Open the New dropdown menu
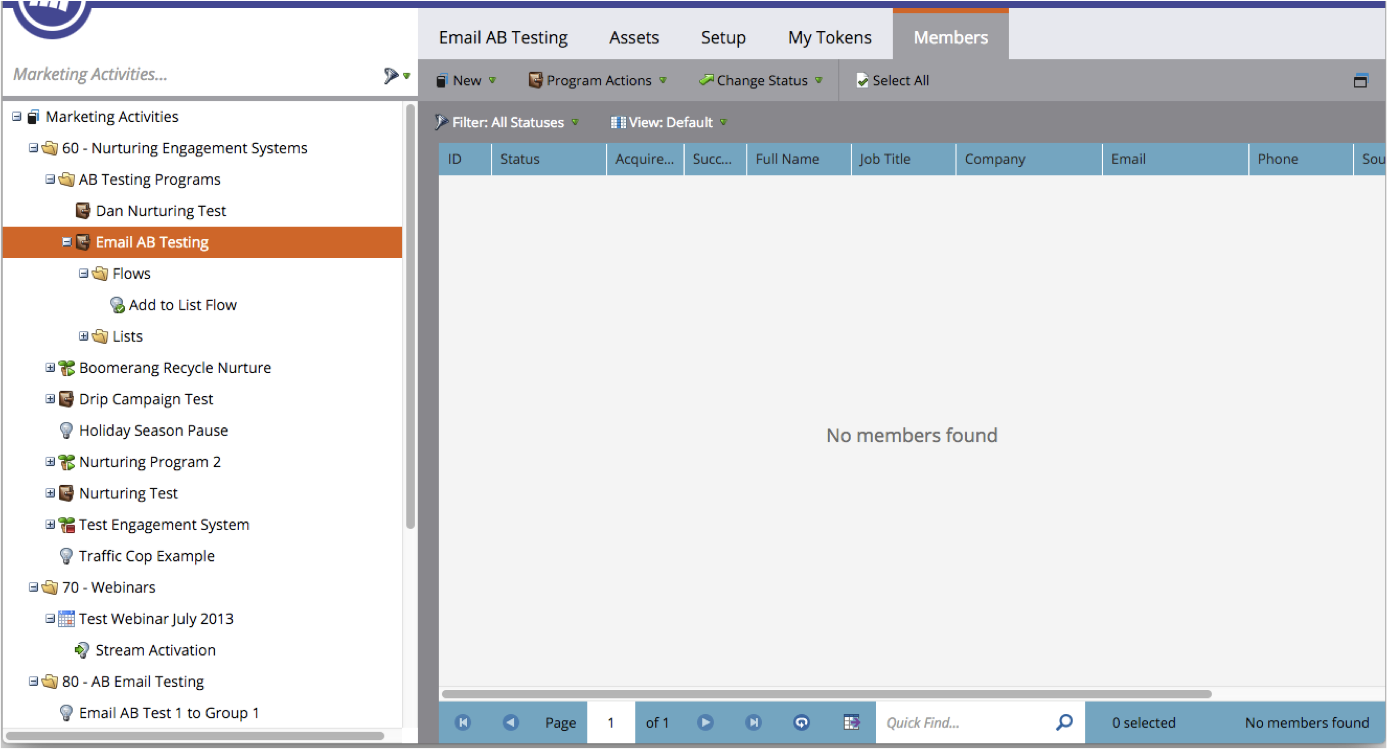 [466, 81]
